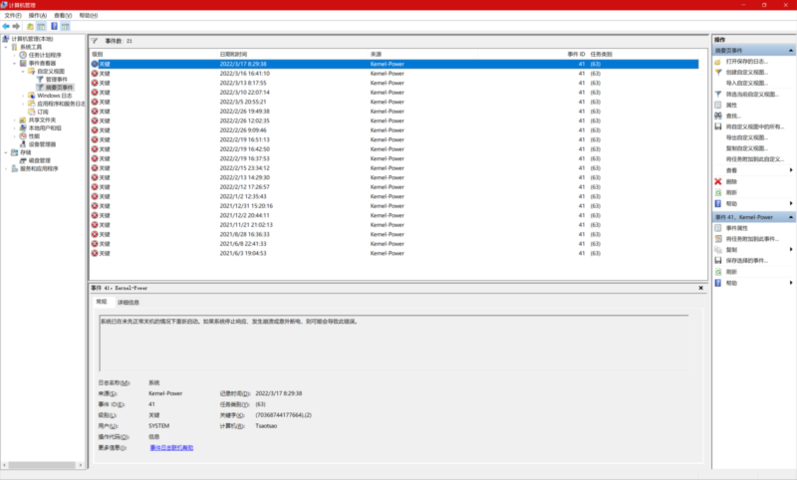This screenshot has width=797, height=480.
Task: Sort by the 日期和时间 column header
Action: click(233, 53)
